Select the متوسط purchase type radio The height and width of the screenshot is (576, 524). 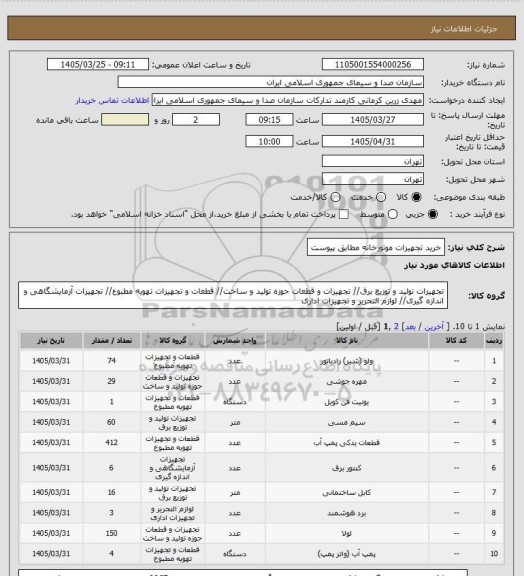click(393, 214)
